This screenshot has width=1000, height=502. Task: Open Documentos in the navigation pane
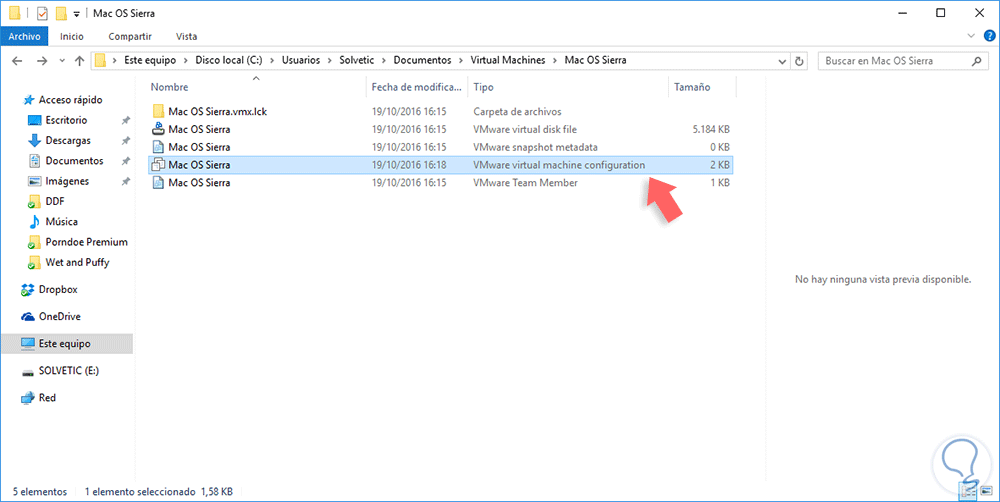pyautogui.click(x=74, y=161)
